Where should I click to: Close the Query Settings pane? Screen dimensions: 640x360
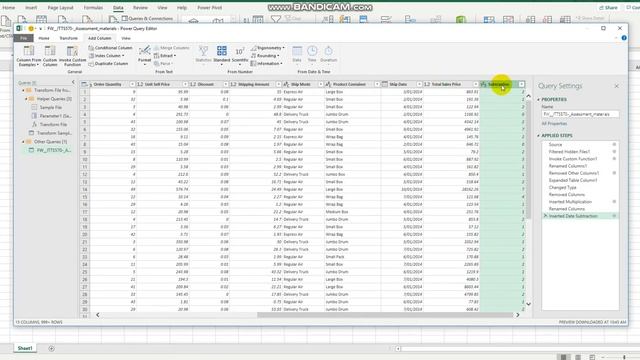(x=616, y=86)
